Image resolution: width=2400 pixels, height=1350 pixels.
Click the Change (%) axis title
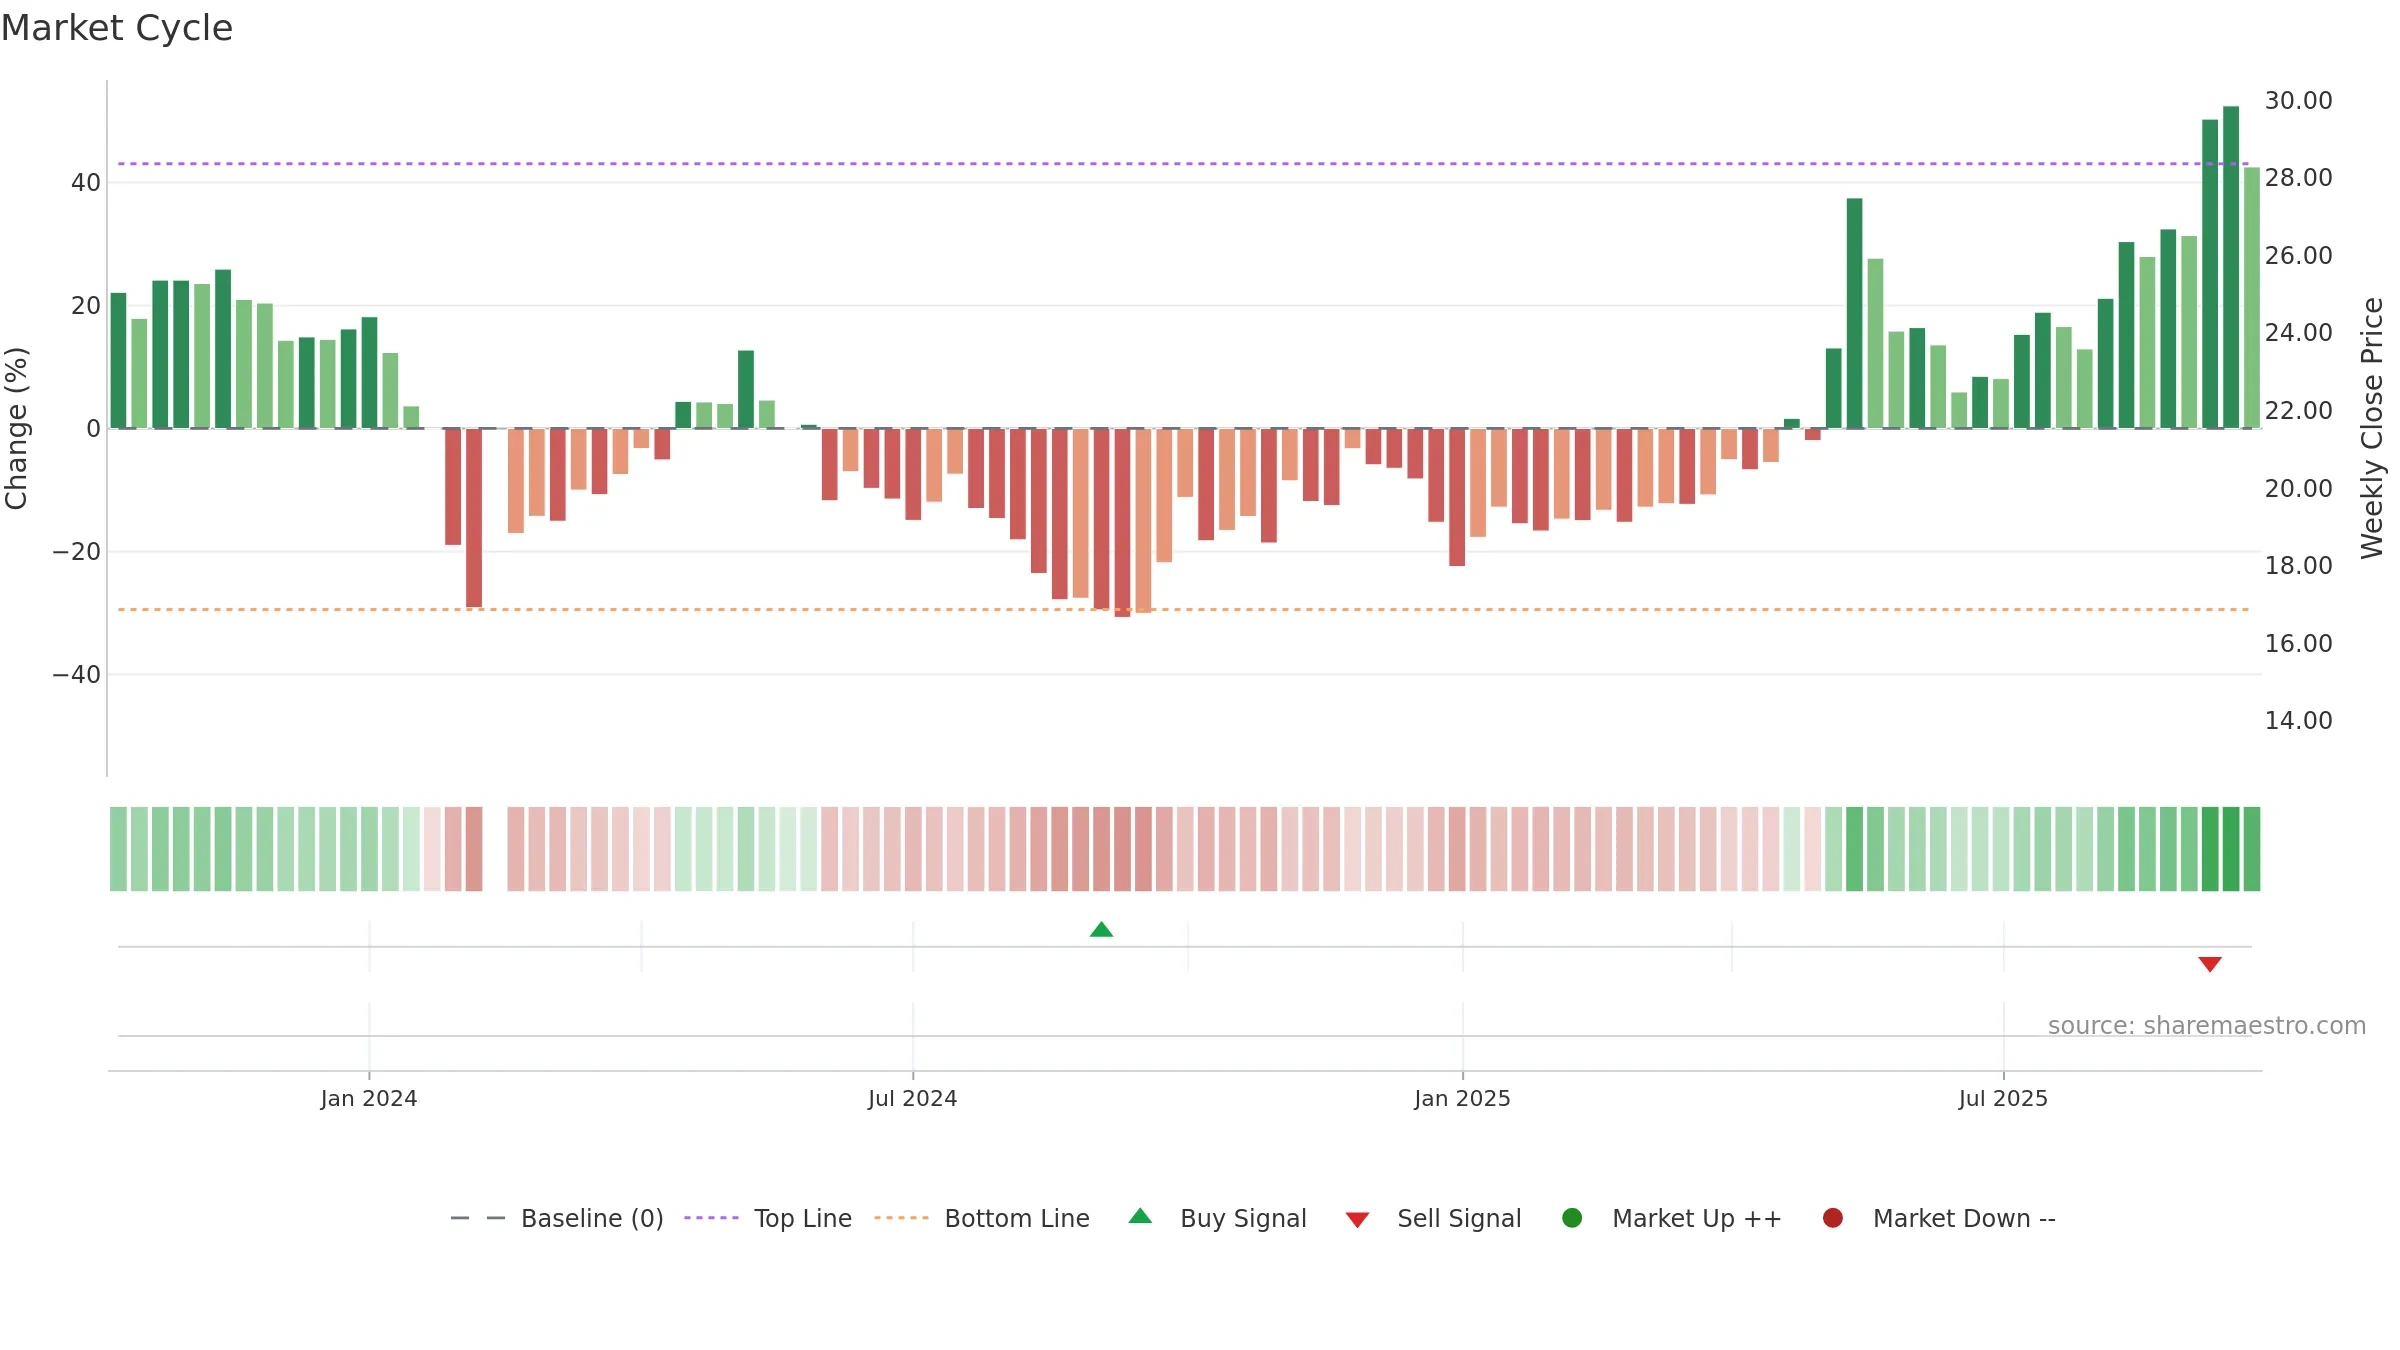click(16, 428)
